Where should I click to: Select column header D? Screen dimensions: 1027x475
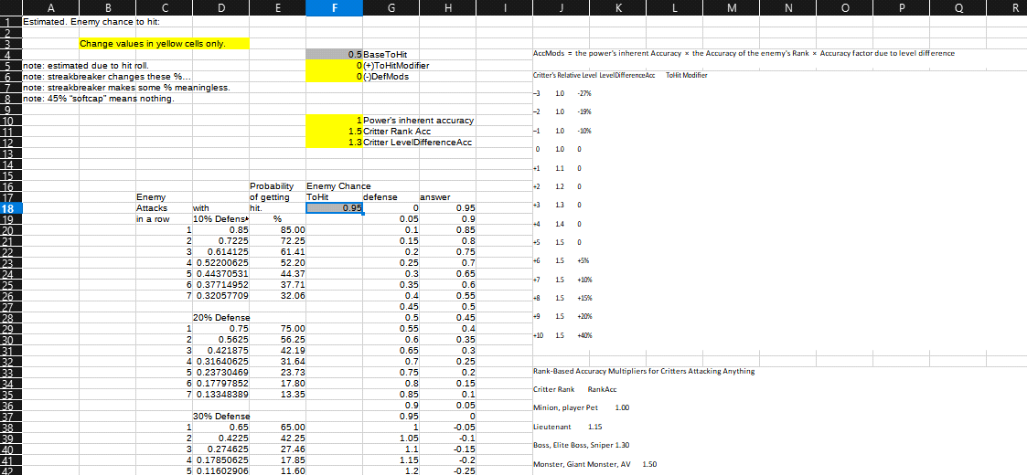tap(220, 8)
